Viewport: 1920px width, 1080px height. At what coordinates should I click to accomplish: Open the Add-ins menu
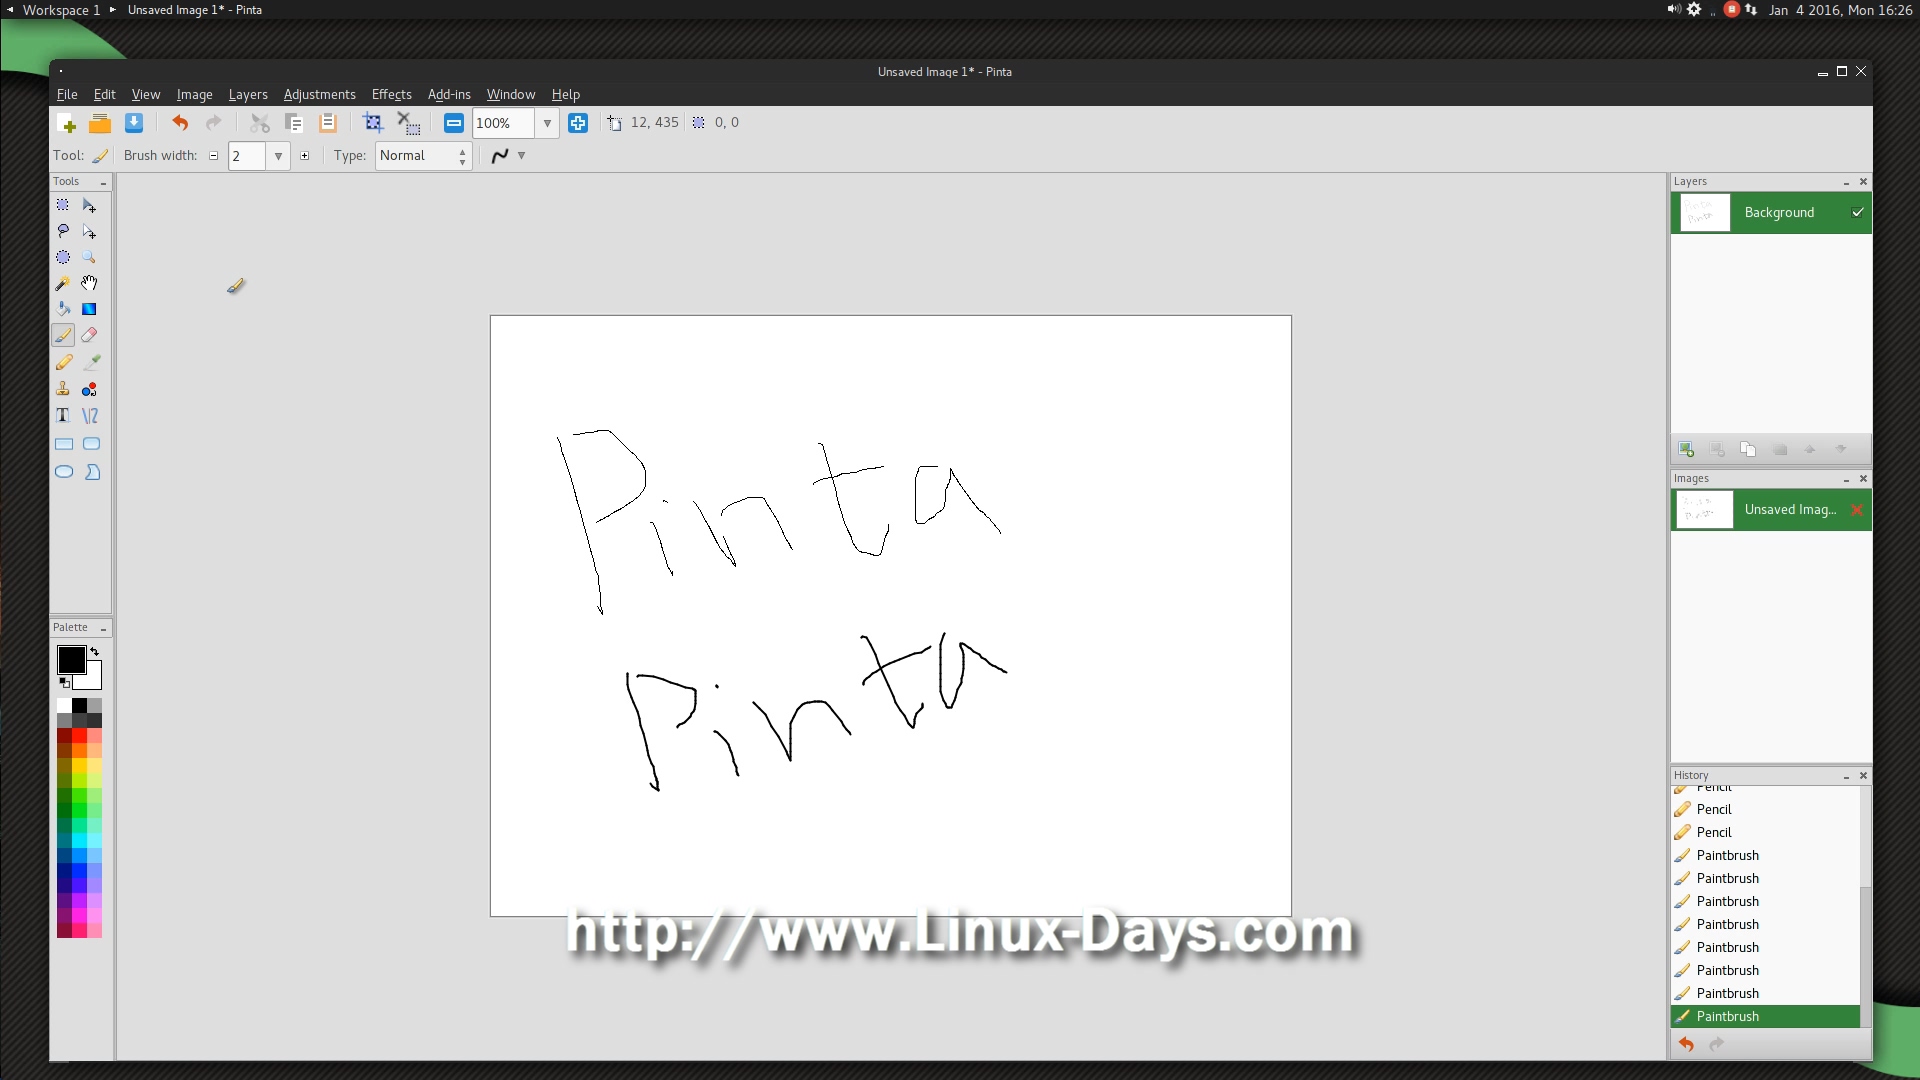(449, 94)
